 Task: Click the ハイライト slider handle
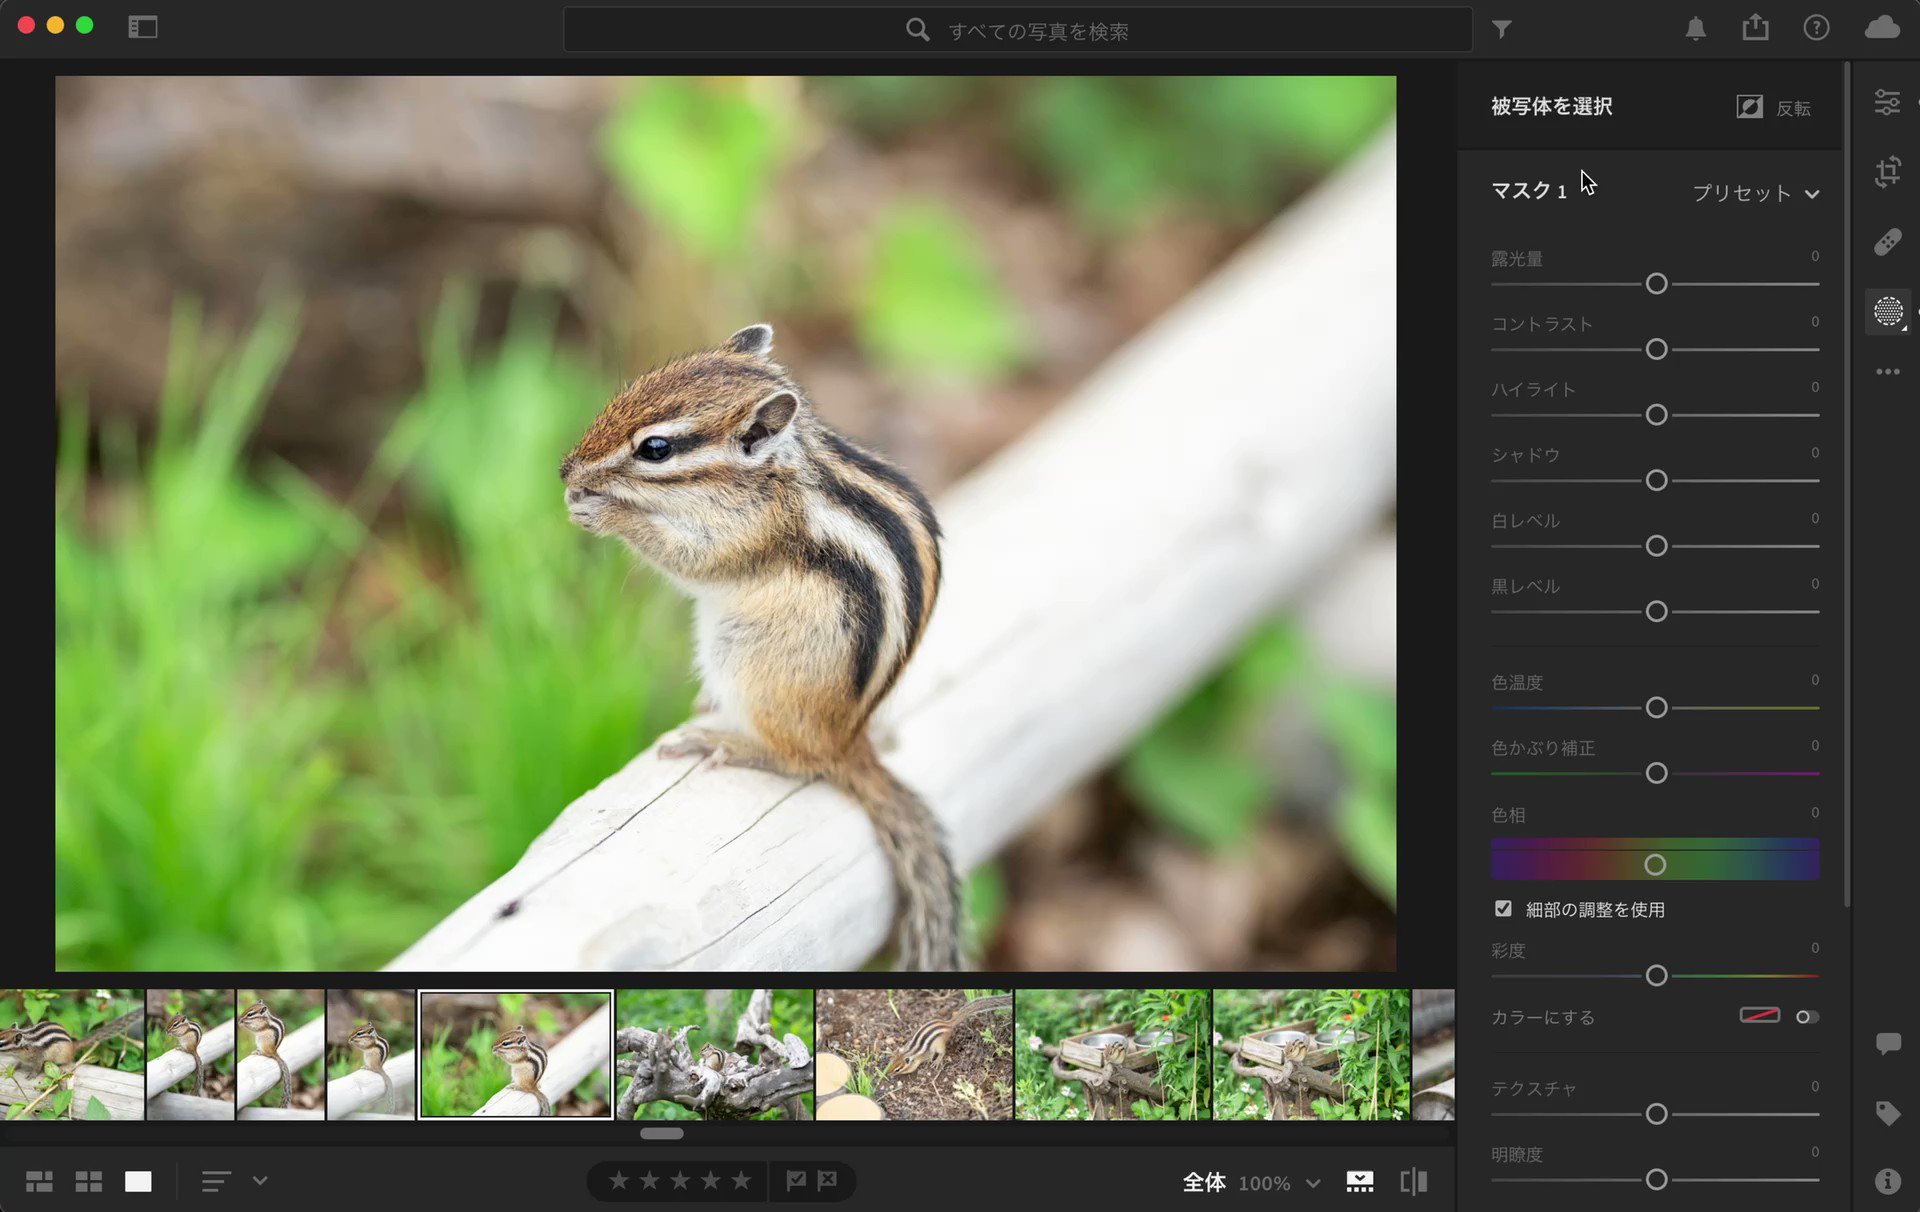pos(1656,415)
